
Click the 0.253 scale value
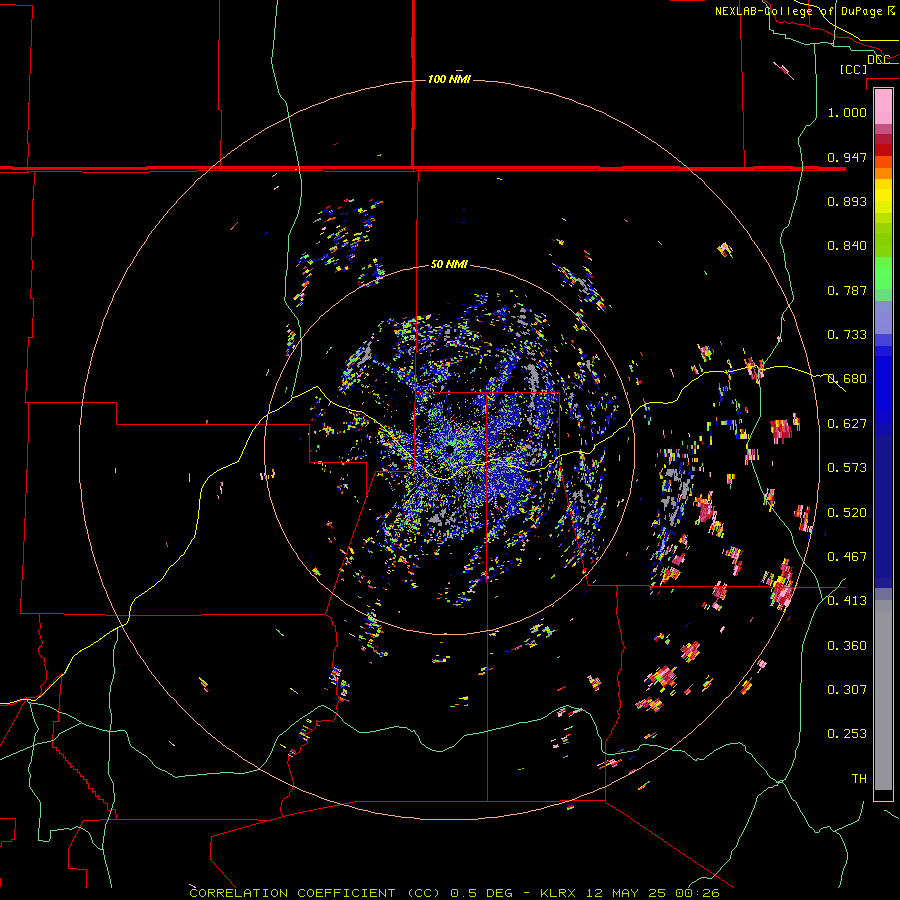click(x=847, y=734)
